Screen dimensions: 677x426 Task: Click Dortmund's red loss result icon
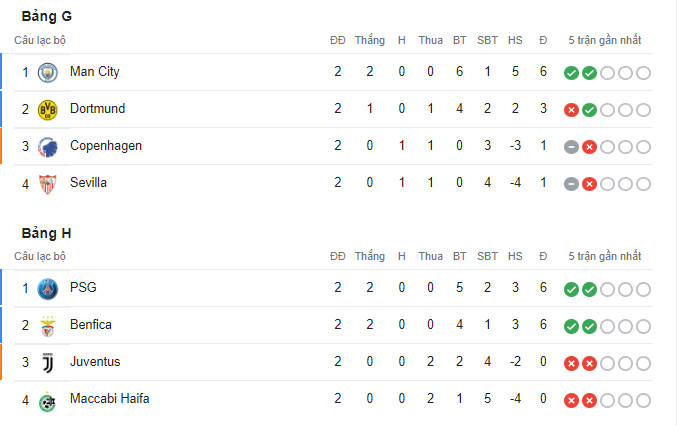[571, 110]
